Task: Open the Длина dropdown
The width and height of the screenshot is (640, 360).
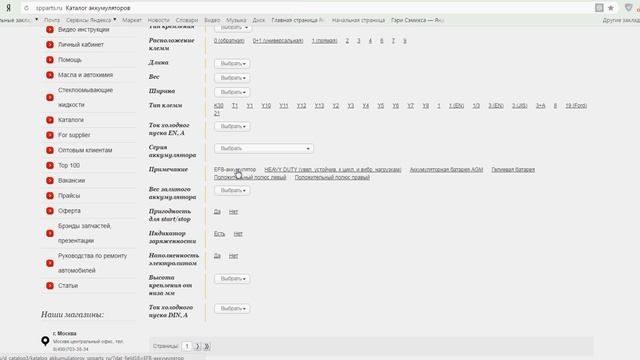Action: [x=232, y=64]
